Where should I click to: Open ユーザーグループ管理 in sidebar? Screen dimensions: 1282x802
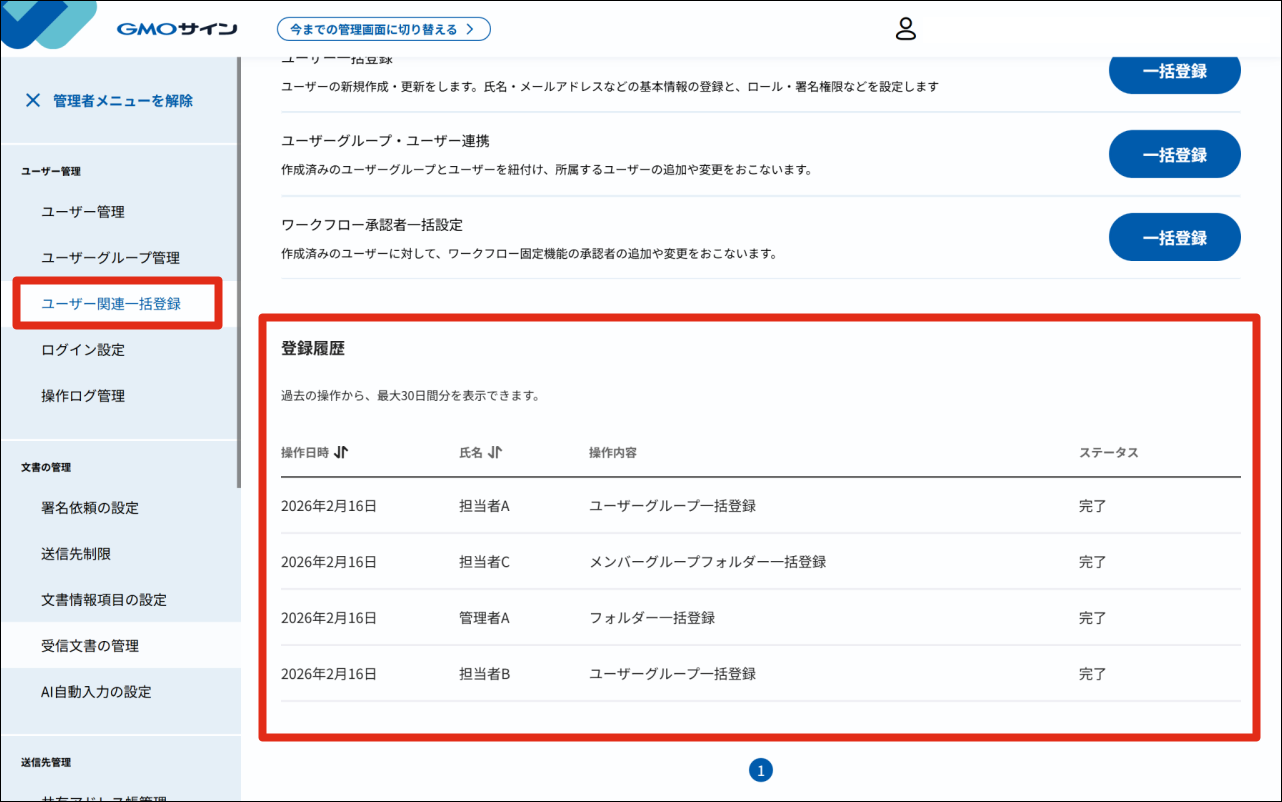tap(110, 258)
